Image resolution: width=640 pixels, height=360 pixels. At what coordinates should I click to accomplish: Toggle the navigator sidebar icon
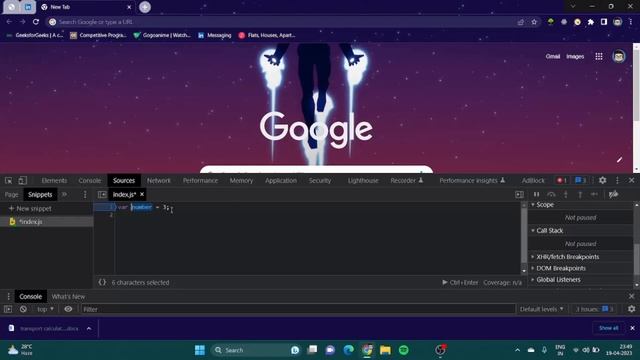click(x=102, y=195)
